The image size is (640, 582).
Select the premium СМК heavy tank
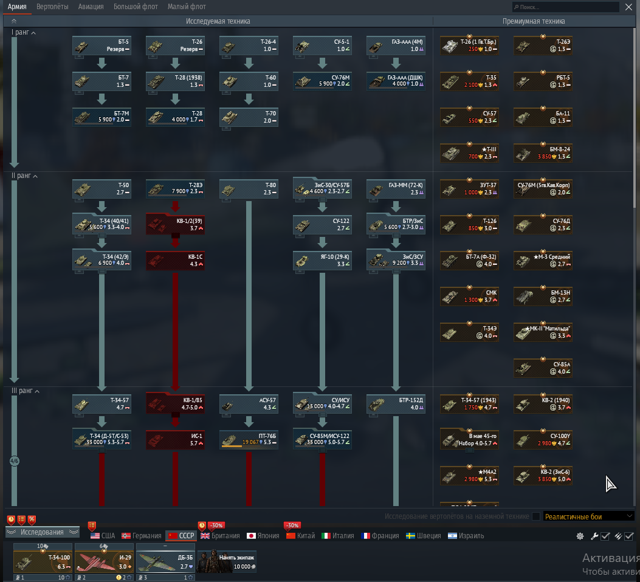point(469,296)
